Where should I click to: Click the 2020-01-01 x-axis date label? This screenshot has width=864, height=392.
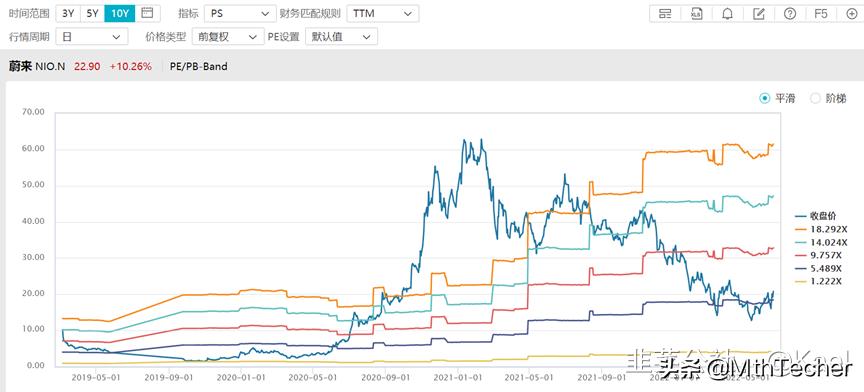pos(241,378)
